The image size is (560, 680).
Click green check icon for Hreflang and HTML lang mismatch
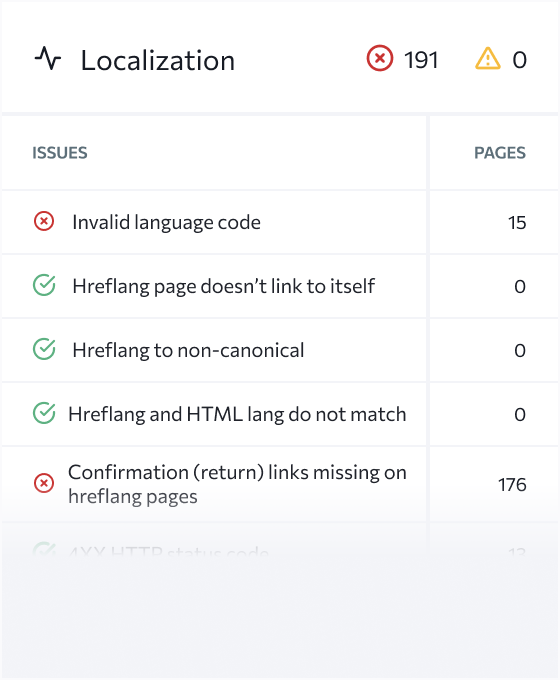coord(44,413)
